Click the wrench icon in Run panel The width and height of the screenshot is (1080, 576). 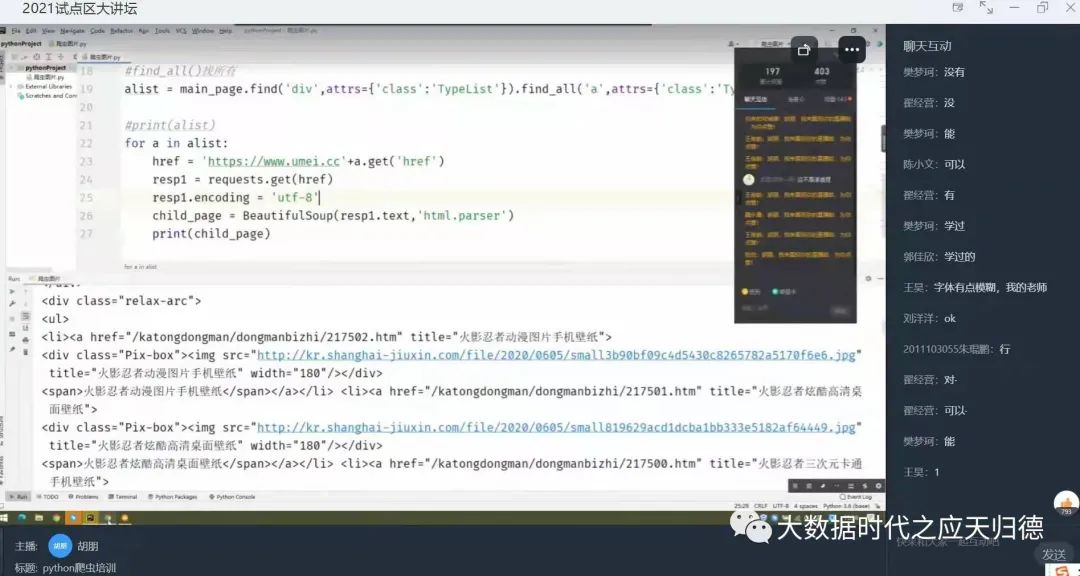click(12, 304)
